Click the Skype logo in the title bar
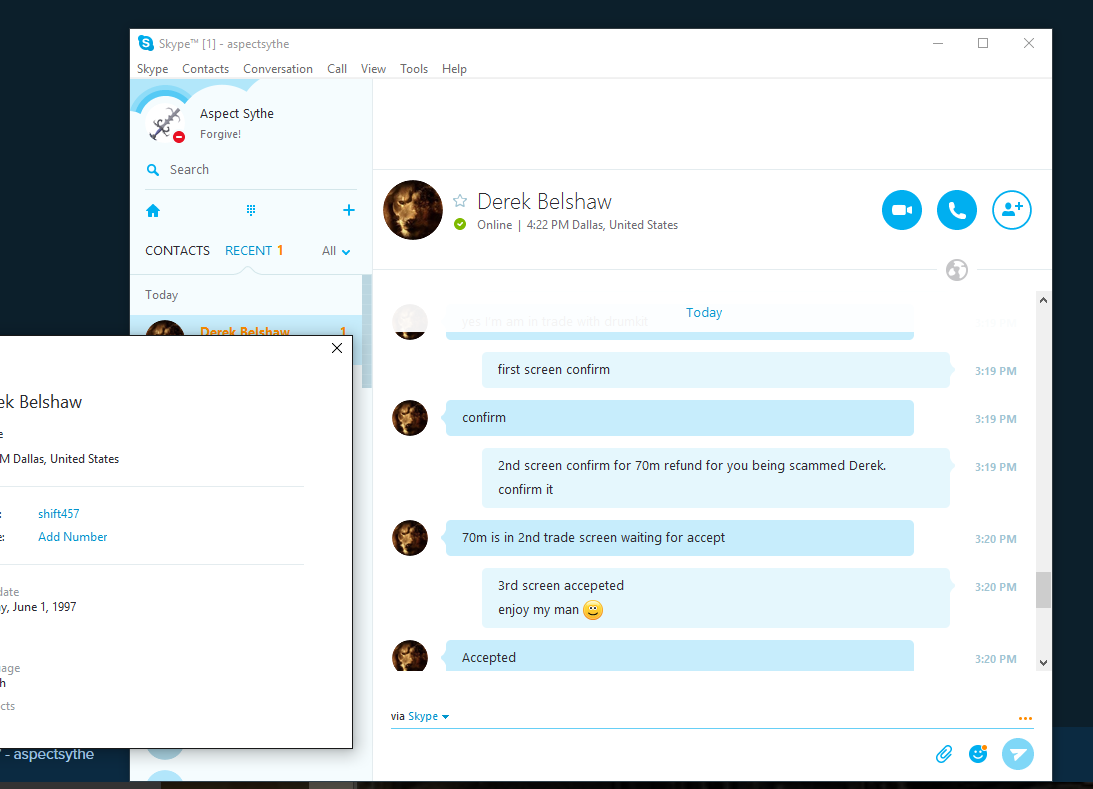This screenshot has height=789, width=1093. pyautogui.click(x=146, y=43)
